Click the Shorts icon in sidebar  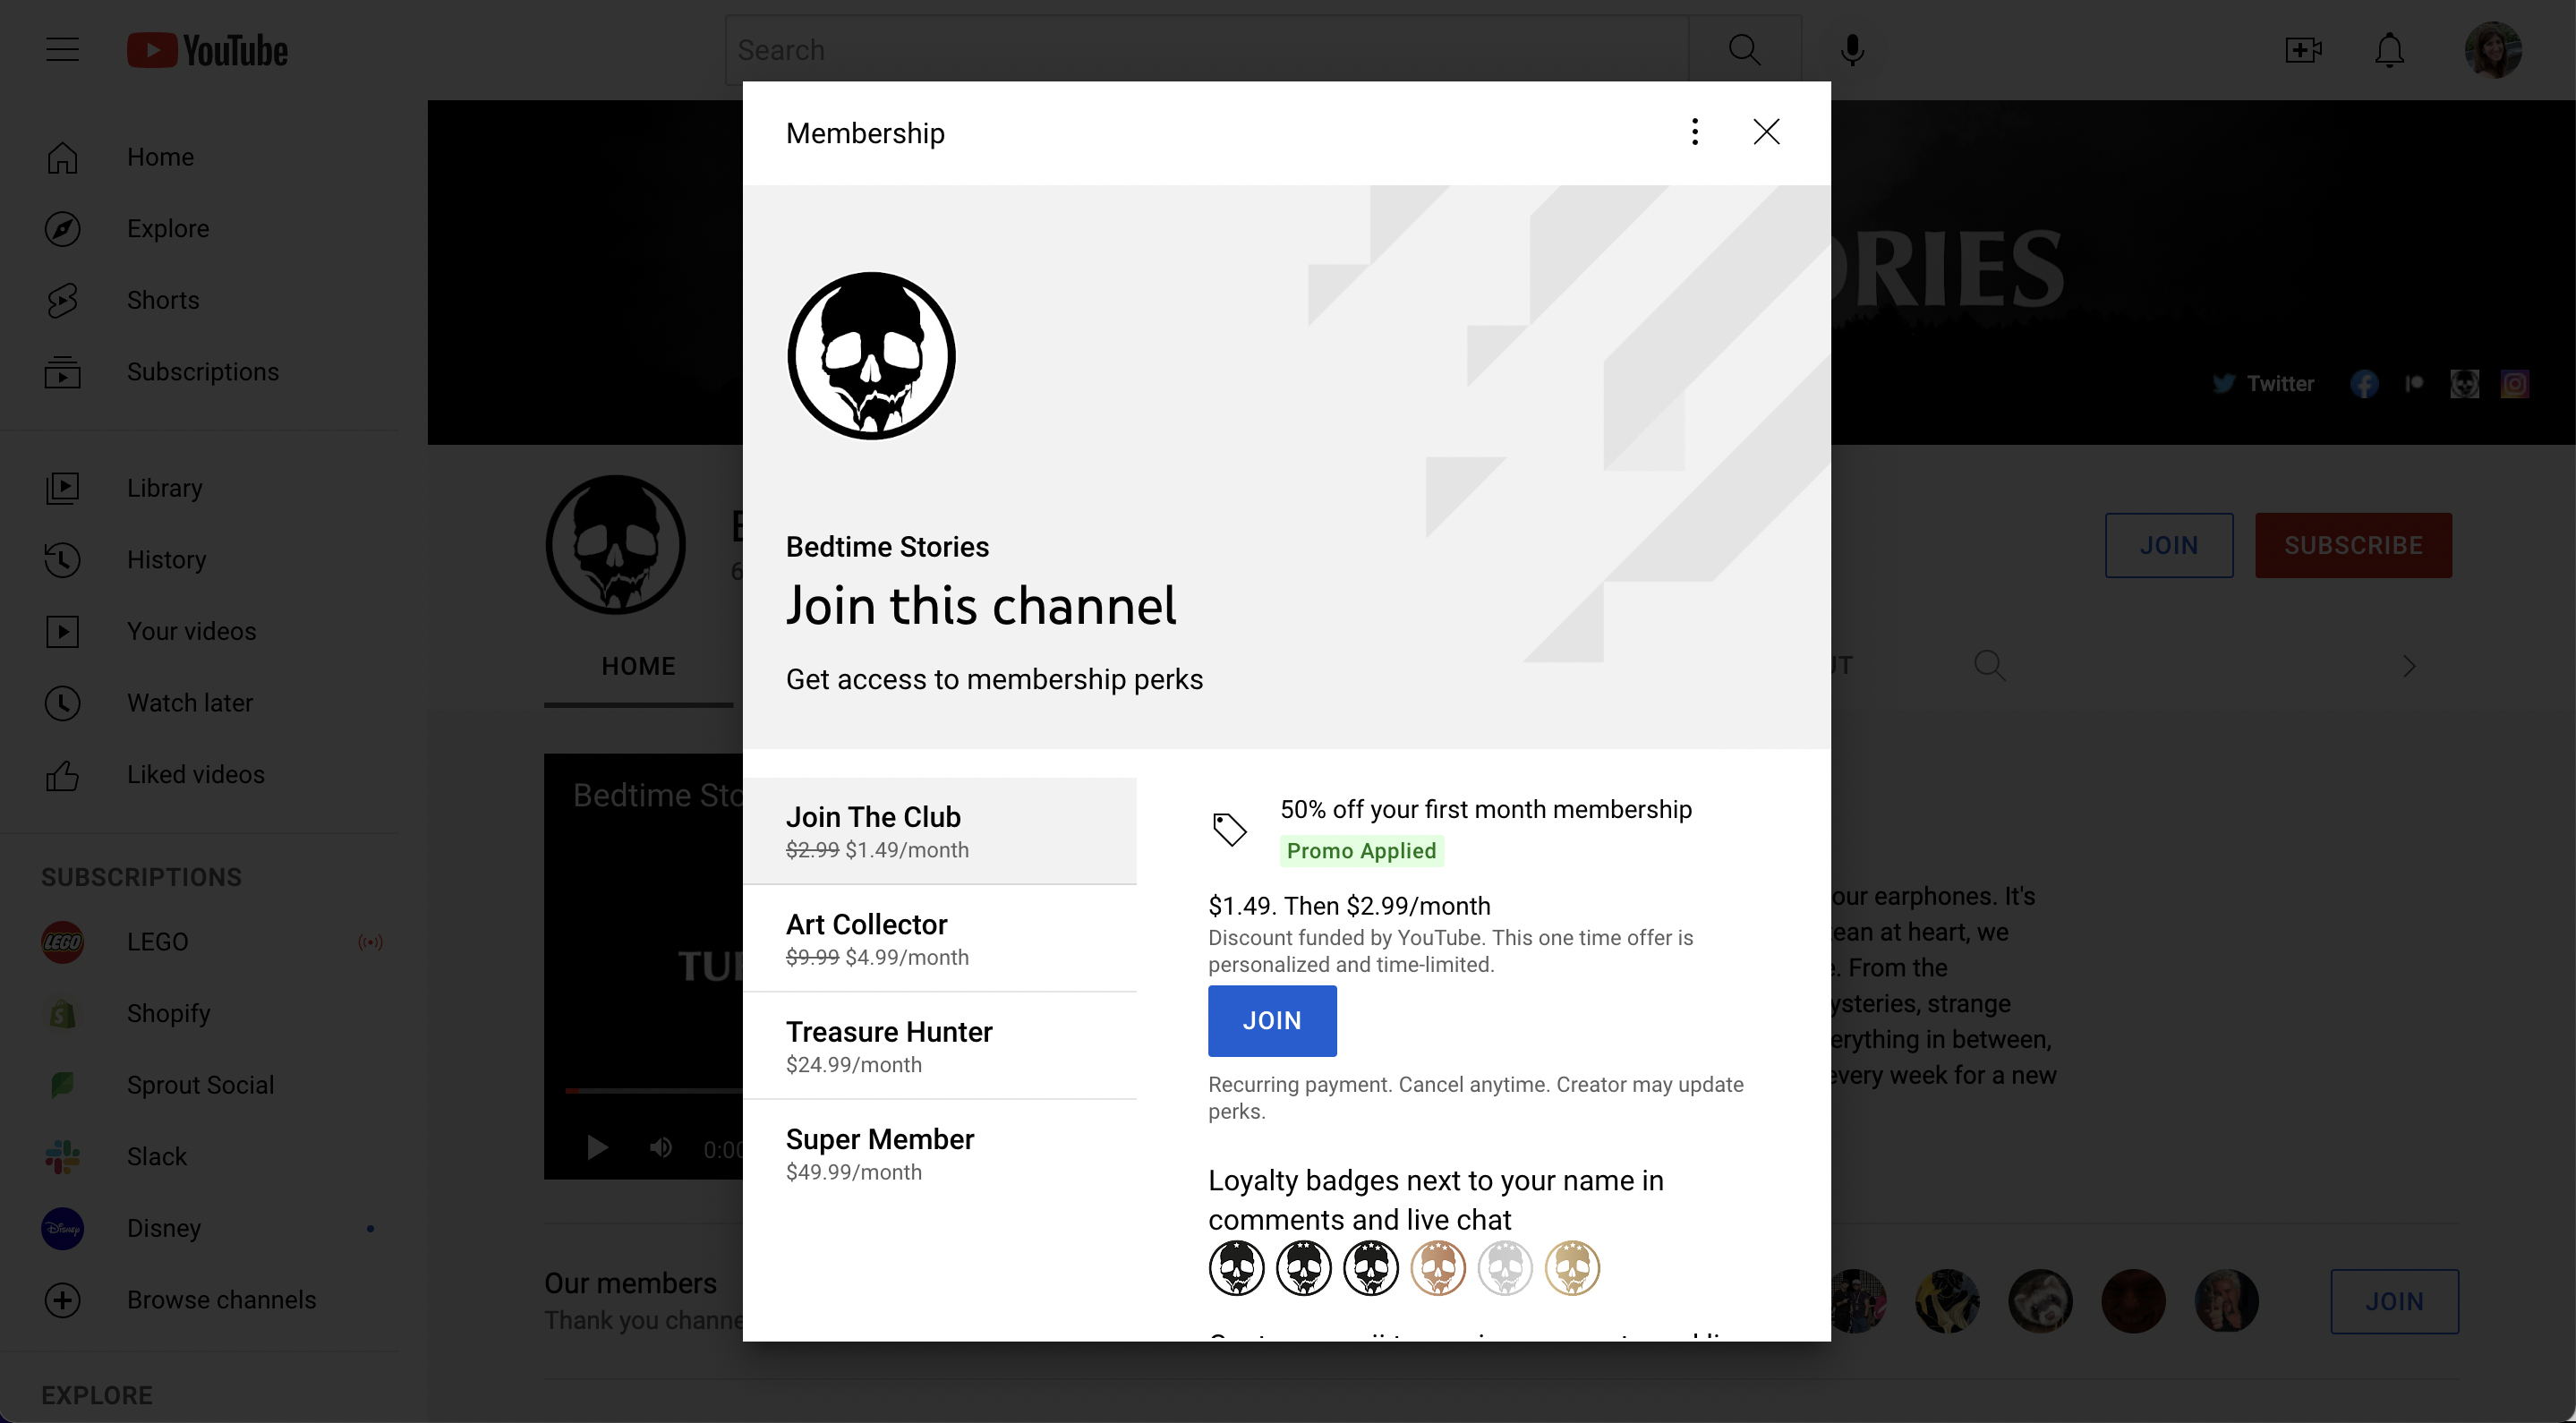[62, 300]
